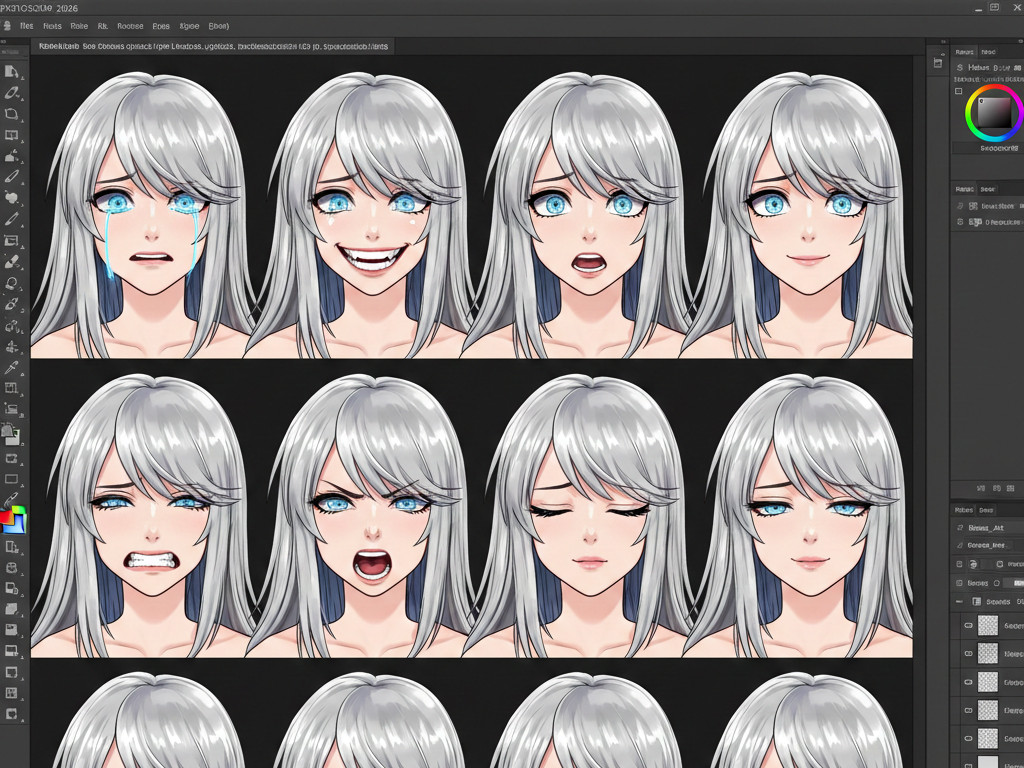
Task: Click the group folder icon beside Soands
Action: (977, 601)
